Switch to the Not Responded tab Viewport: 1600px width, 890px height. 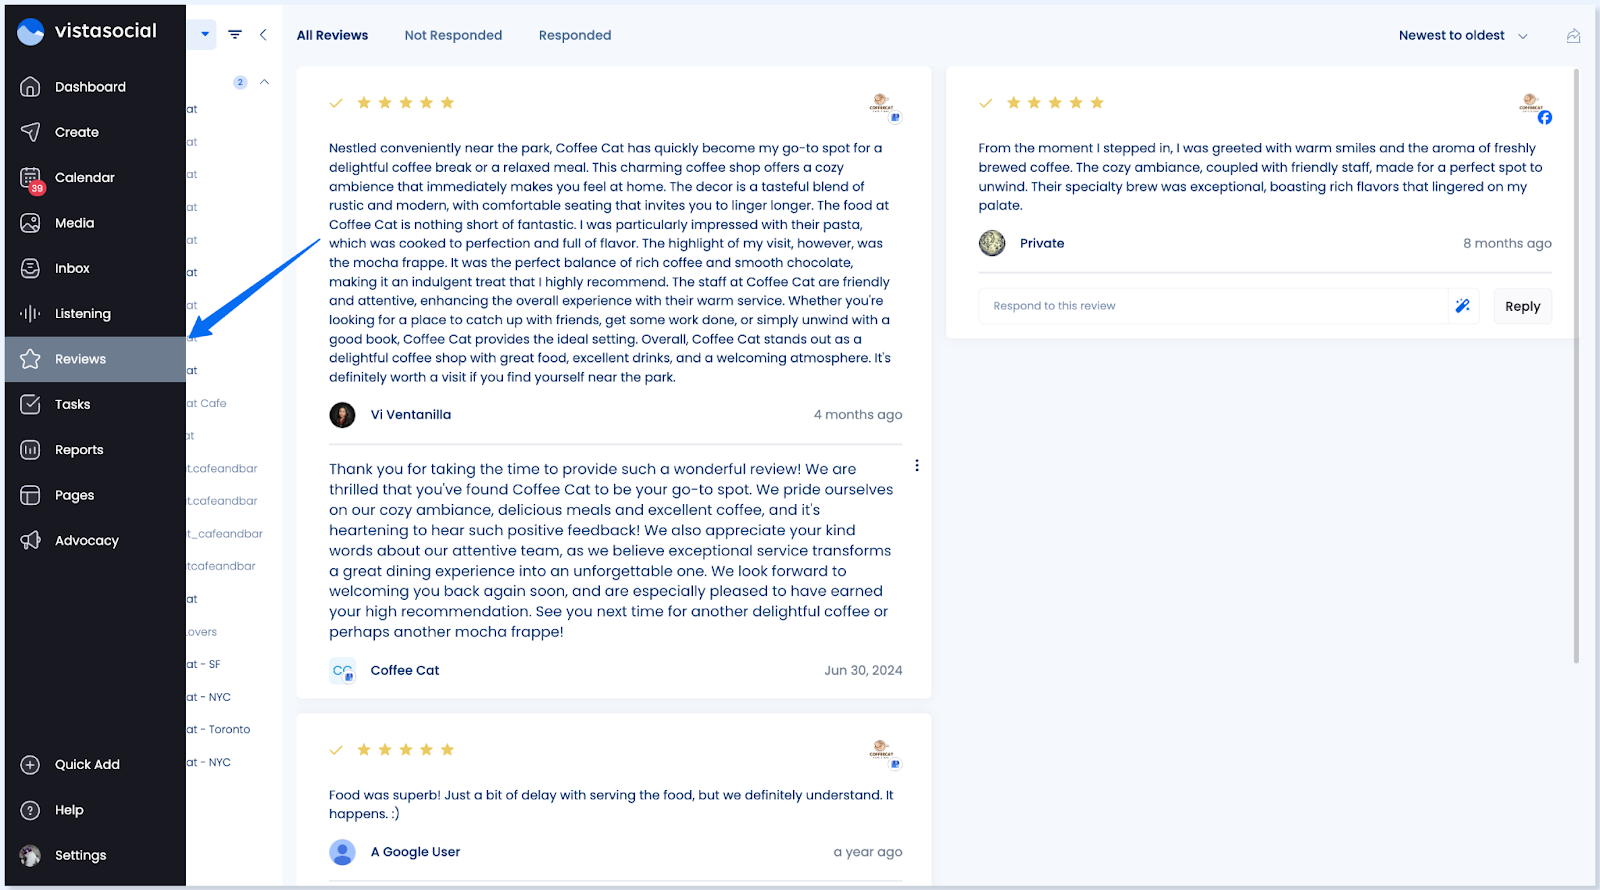453,36
